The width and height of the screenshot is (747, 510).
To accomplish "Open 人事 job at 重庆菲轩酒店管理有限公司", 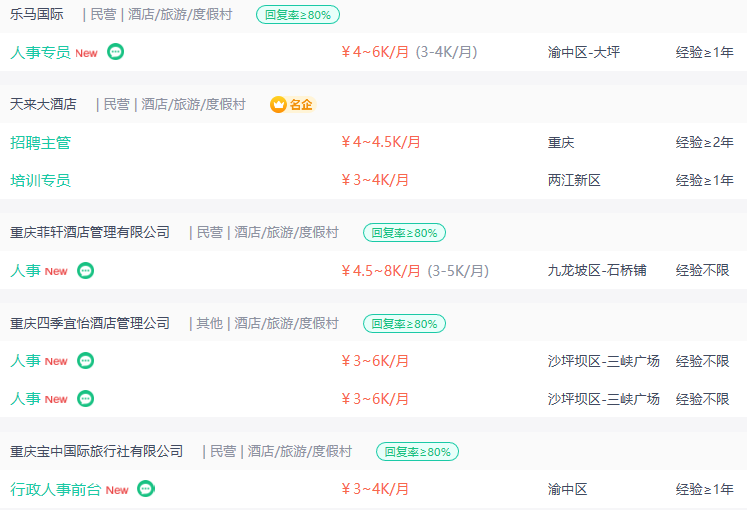I will coord(25,270).
